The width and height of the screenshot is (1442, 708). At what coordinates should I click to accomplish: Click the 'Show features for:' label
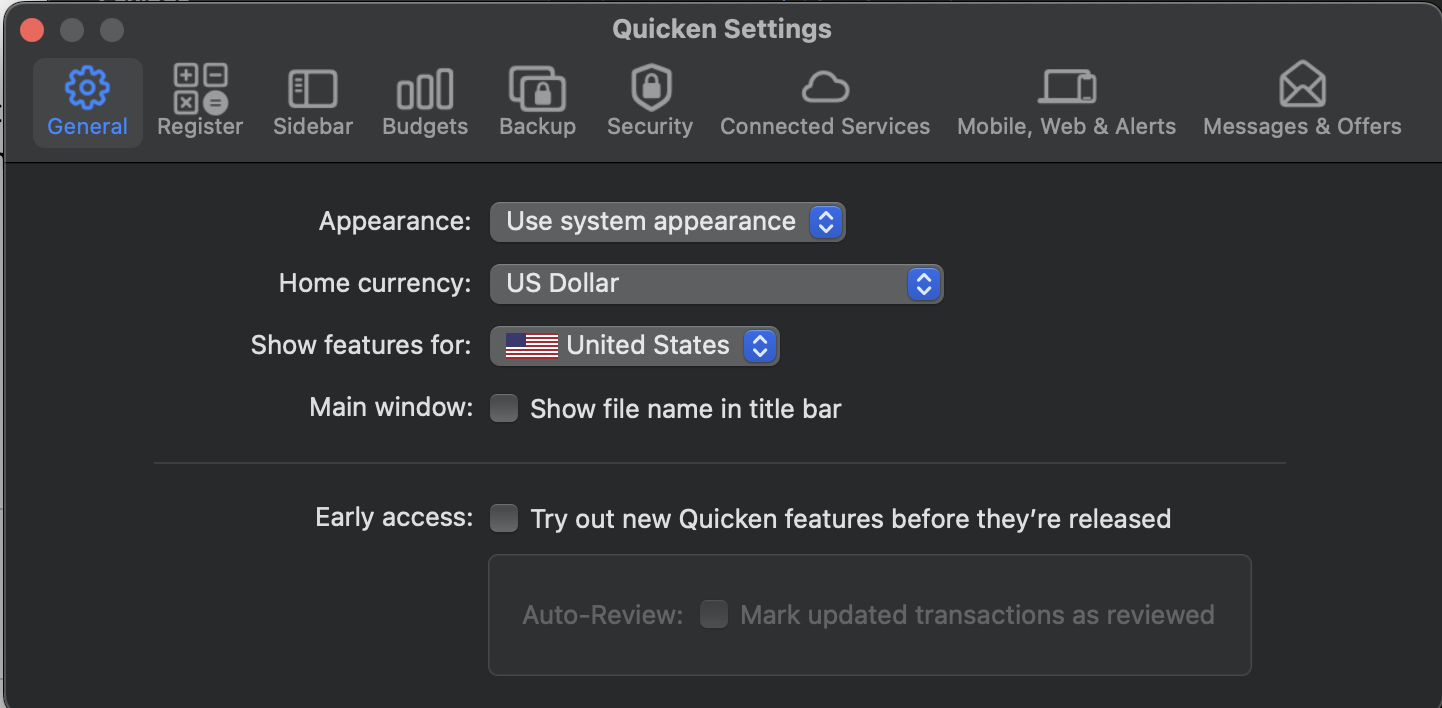(361, 345)
